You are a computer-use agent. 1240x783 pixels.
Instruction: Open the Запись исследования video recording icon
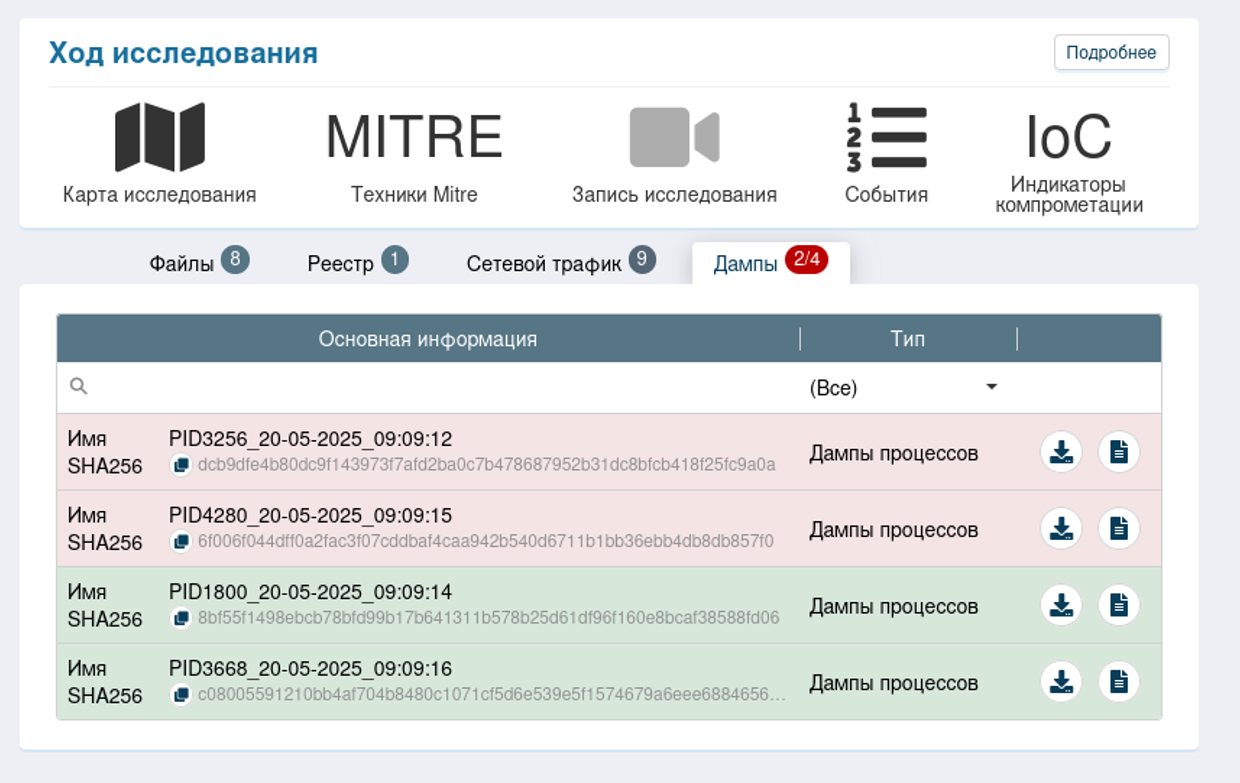click(x=674, y=137)
